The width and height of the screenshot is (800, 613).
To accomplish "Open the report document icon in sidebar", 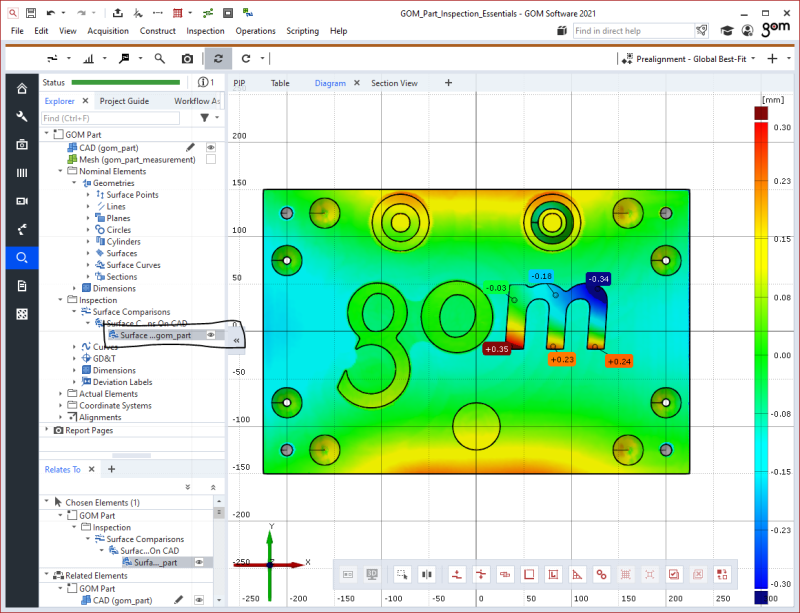I will click(x=22, y=286).
